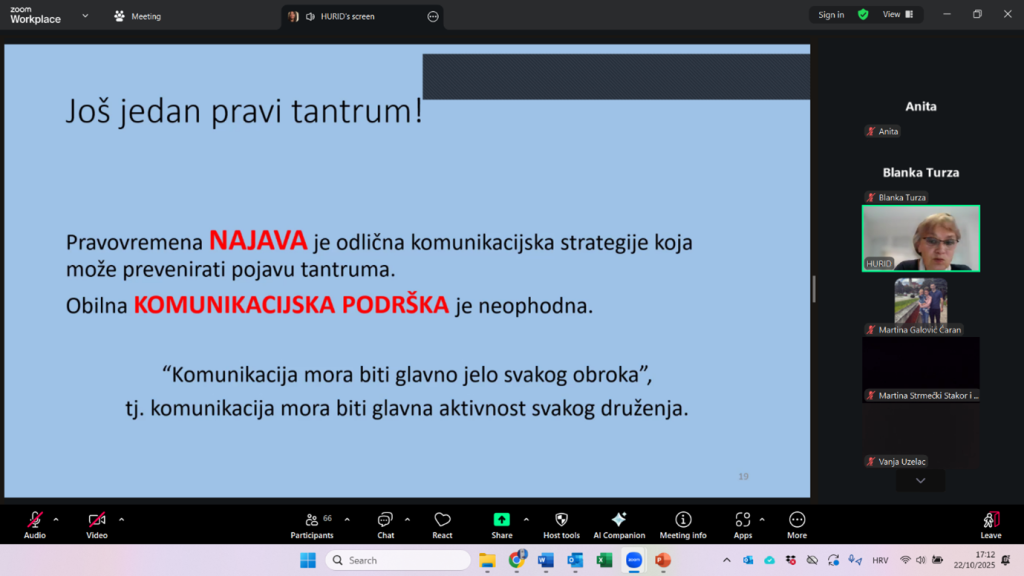Start camera with Video button
The image size is (1024, 576).
pyautogui.click(x=97, y=524)
